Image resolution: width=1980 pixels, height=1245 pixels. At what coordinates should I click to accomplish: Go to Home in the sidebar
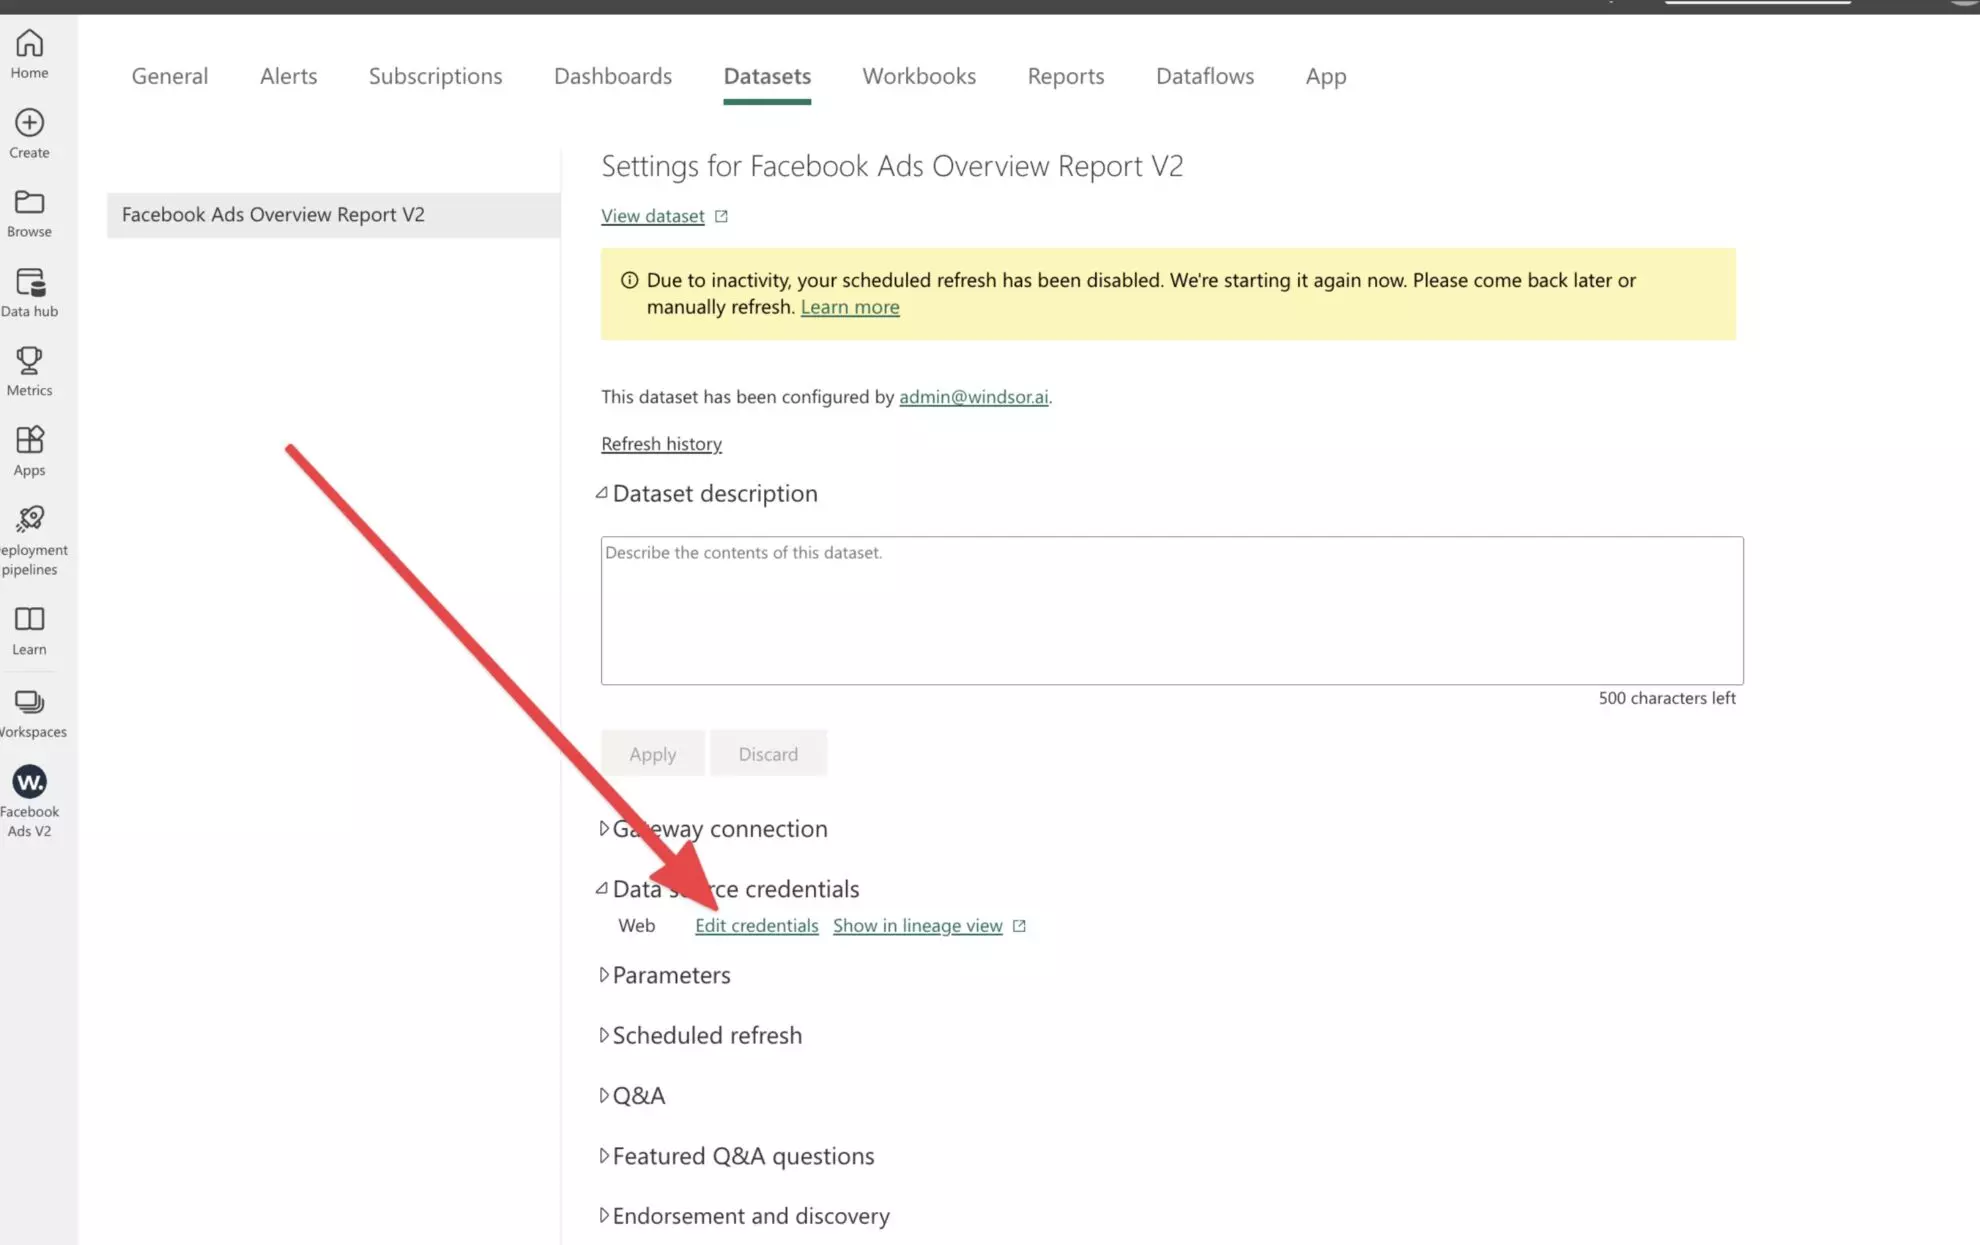(x=29, y=54)
